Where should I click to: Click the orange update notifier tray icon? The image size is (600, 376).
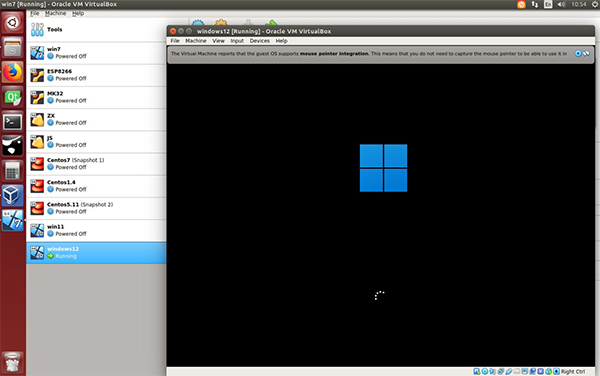coord(521,4)
